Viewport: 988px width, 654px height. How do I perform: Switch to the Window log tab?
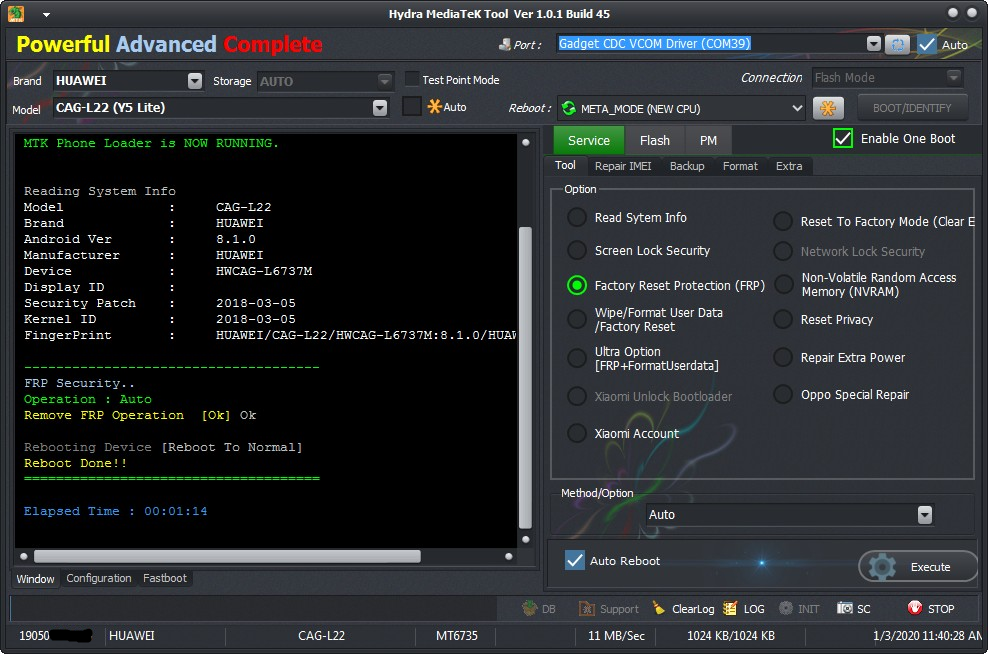(35, 578)
